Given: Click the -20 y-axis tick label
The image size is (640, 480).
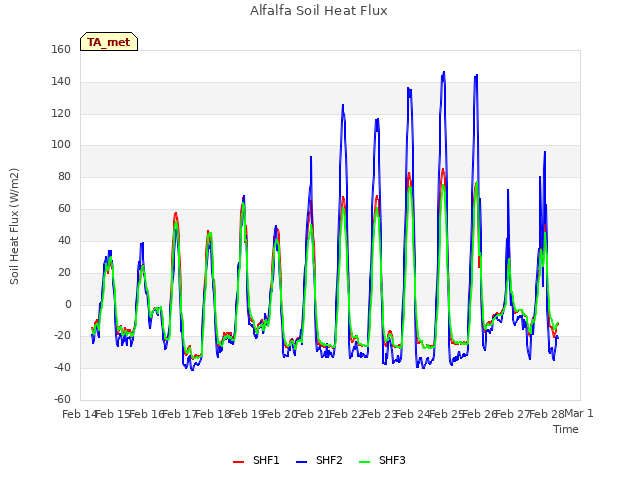Looking at the screenshot, I should tap(62, 336).
